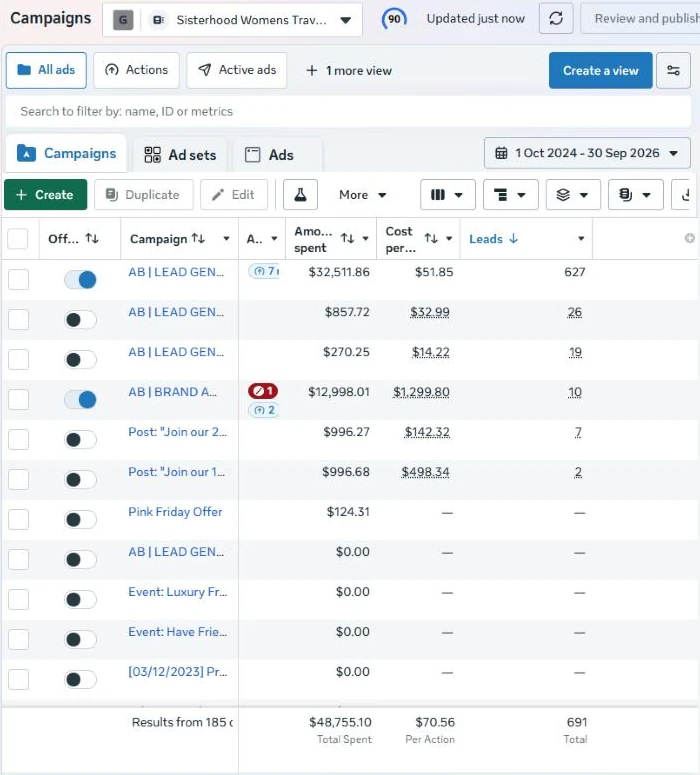Open the Pink Friday Offer campaign link

(175, 512)
